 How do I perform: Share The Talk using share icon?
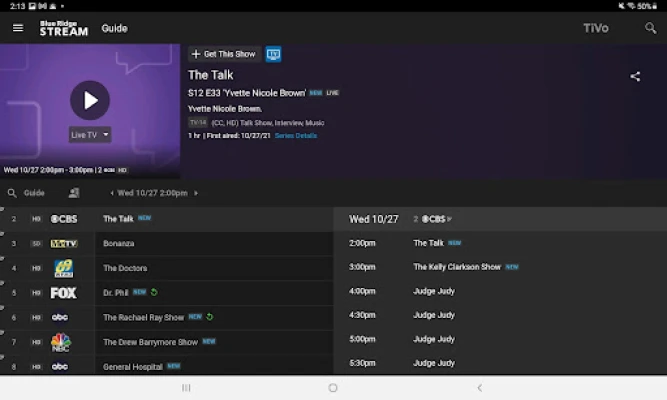[x=635, y=76]
